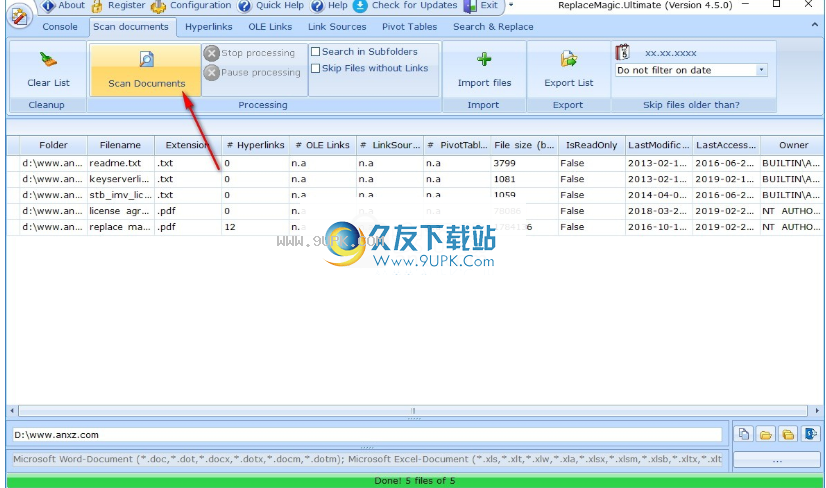Open the Hyperlinks tab
Viewport: 826px width, 488px height.
coord(209,26)
